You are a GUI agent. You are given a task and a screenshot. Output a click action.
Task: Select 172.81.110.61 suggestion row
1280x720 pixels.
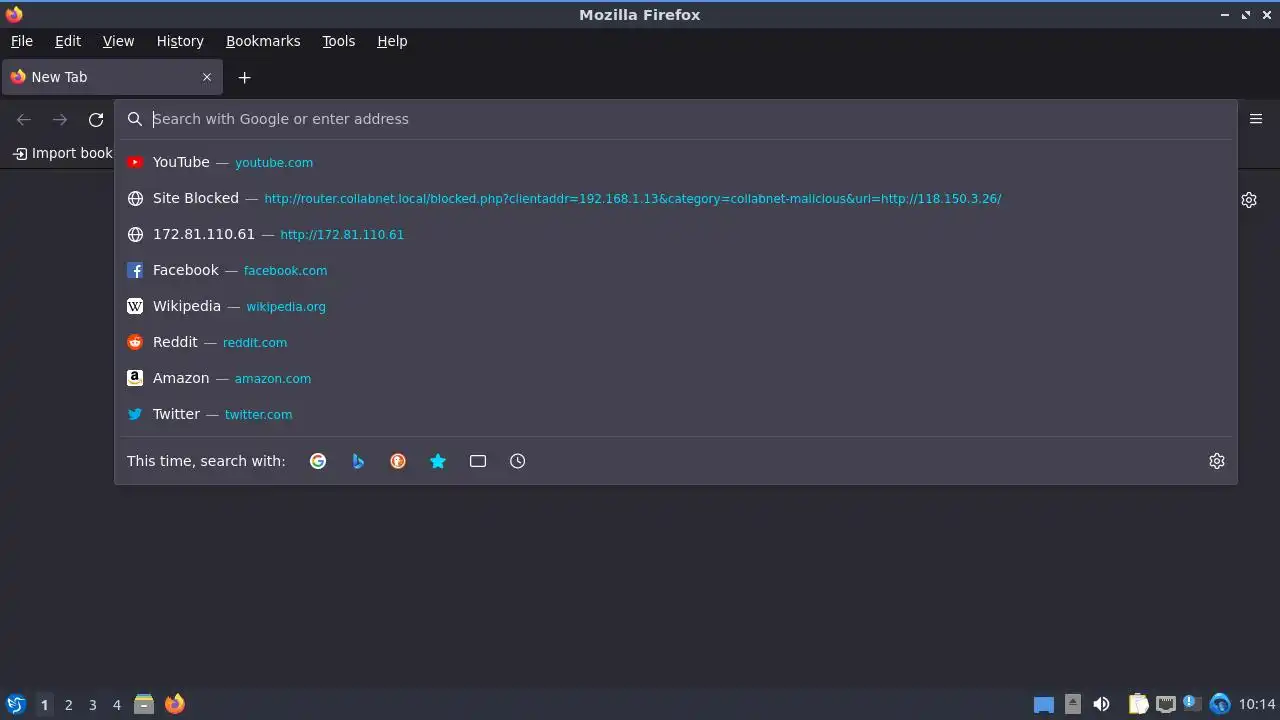676,234
